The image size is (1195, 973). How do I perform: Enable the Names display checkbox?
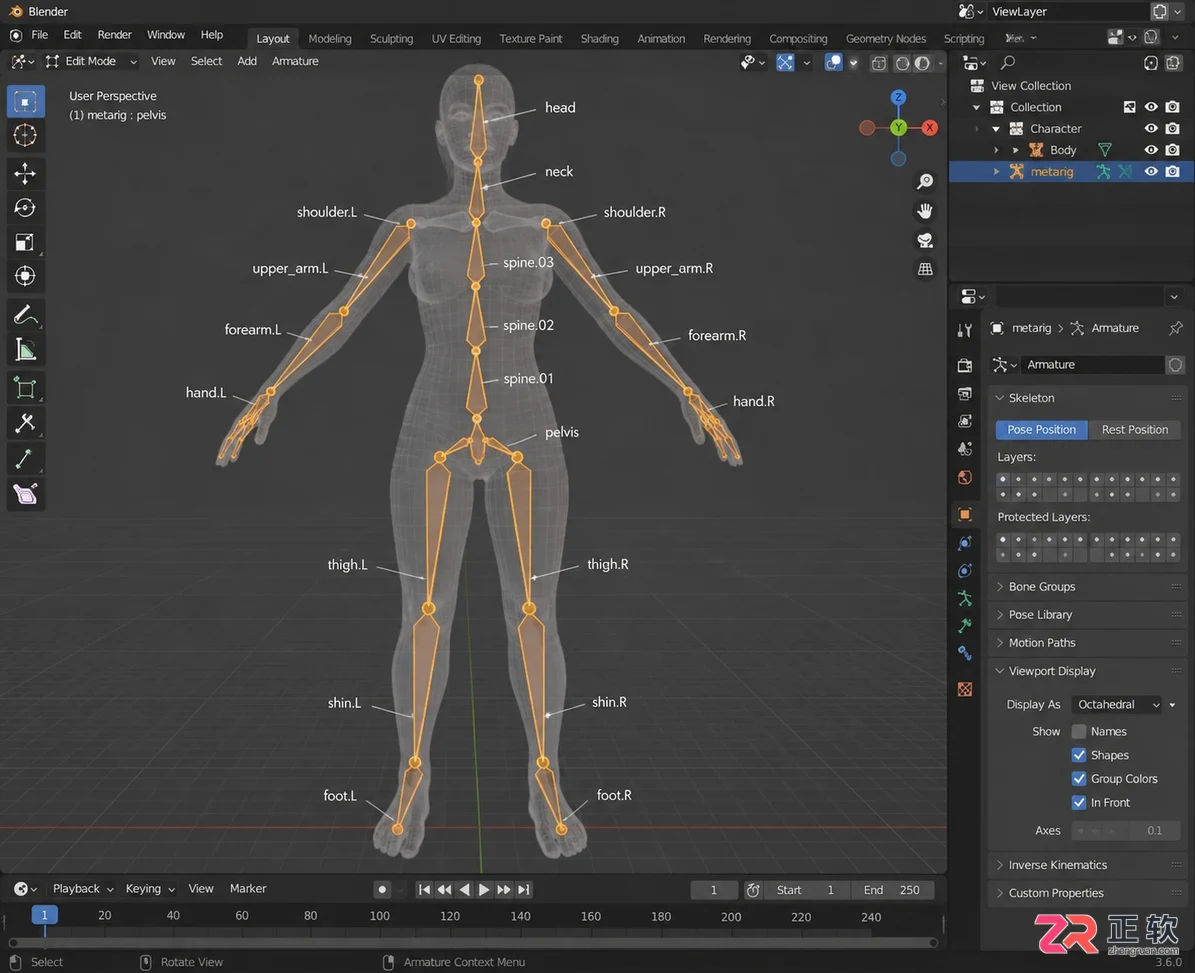pyautogui.click(x=1078, y=731)
